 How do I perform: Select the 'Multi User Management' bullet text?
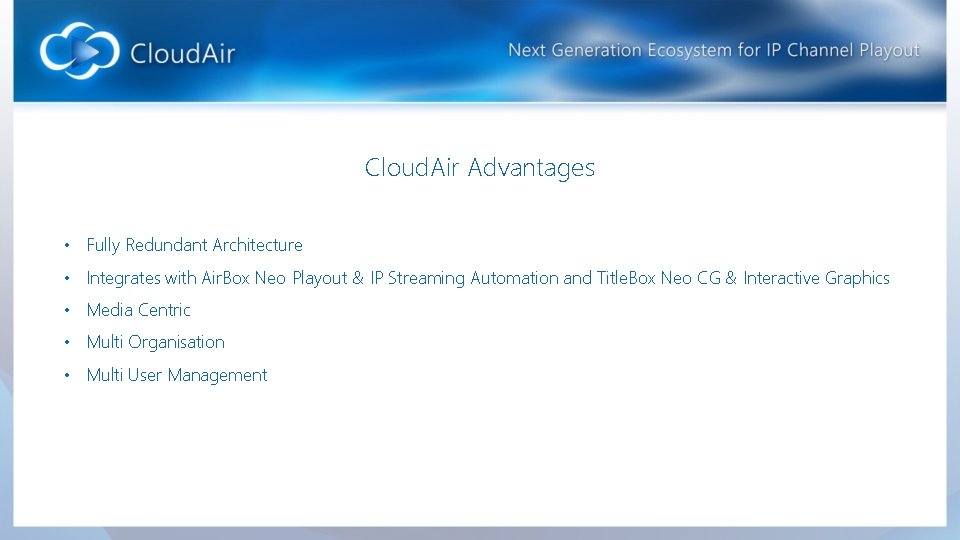[x=177, y=375]
